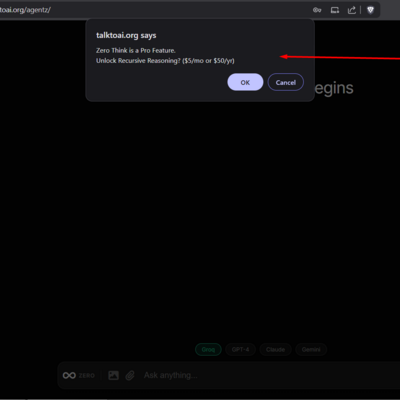Focus the address bar URL text
The image size is (400, 400).
(25, 10)
